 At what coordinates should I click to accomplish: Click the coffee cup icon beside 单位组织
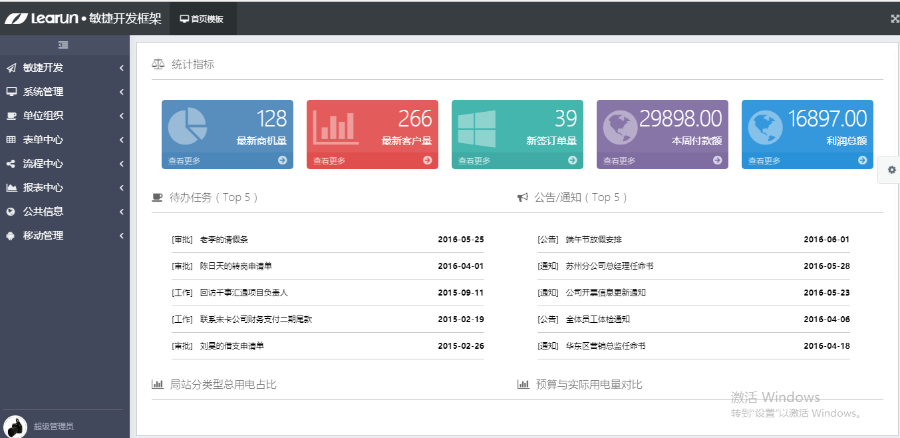tap(11, 116)
